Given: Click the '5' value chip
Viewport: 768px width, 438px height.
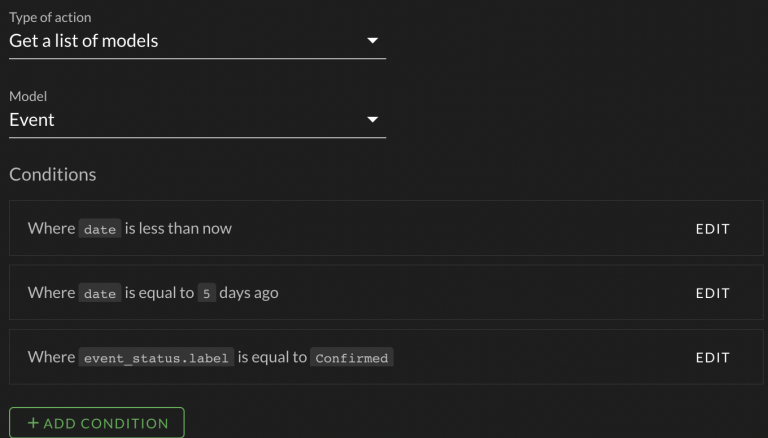Looking at the screenshot, I should pos(207,293).
